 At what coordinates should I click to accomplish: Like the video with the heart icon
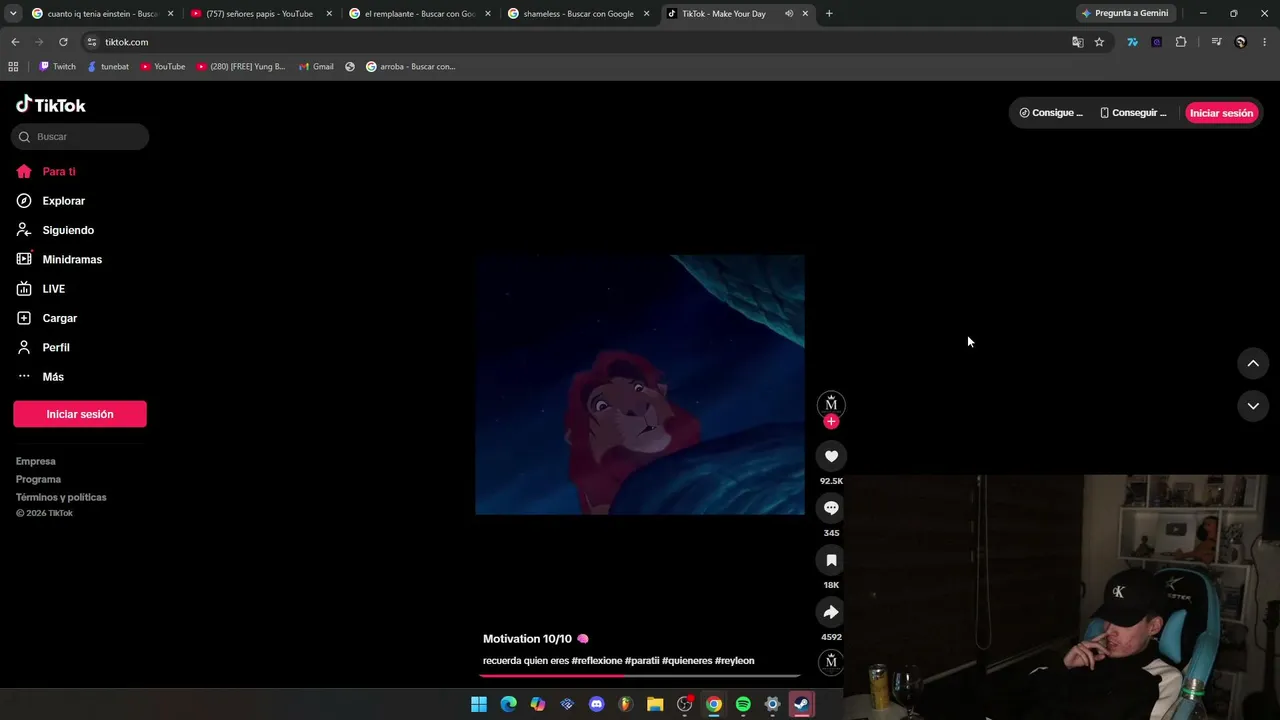[831, 456]
